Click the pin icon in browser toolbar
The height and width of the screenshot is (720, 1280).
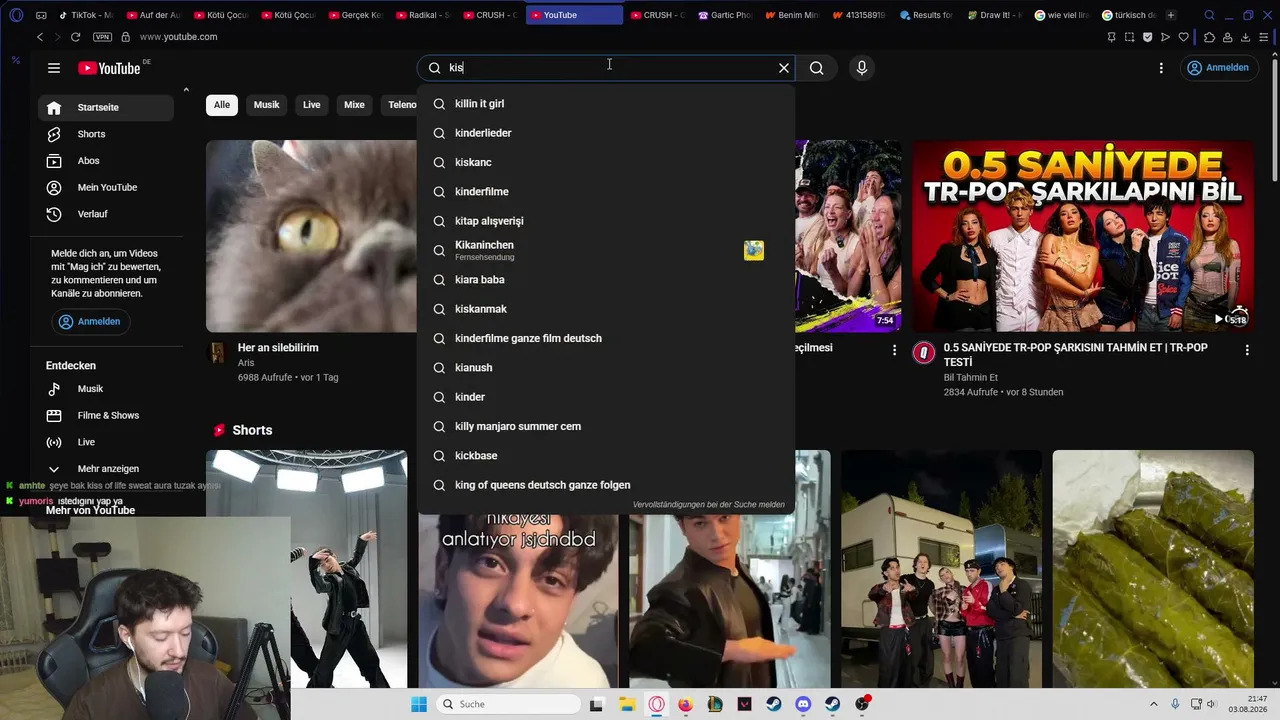1111,37
